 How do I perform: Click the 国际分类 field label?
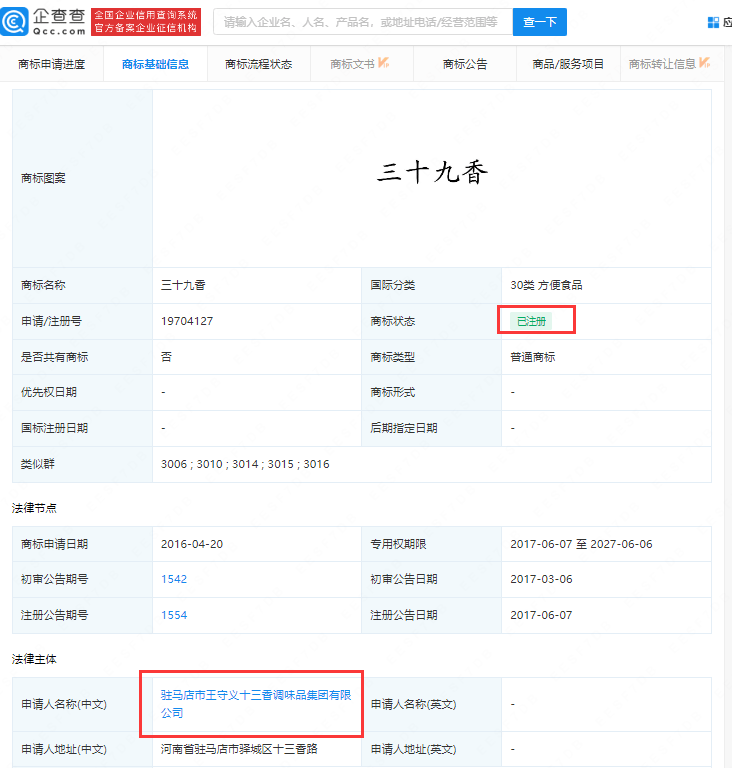(392, 285)
